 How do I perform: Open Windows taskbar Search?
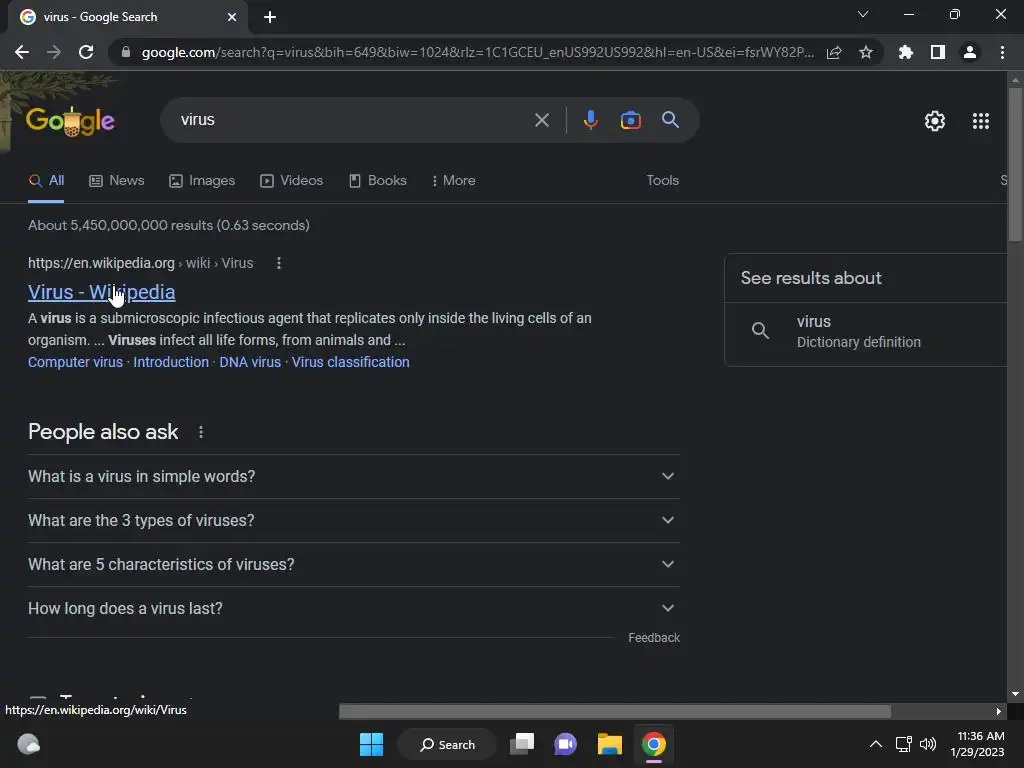tap(447, 744)
